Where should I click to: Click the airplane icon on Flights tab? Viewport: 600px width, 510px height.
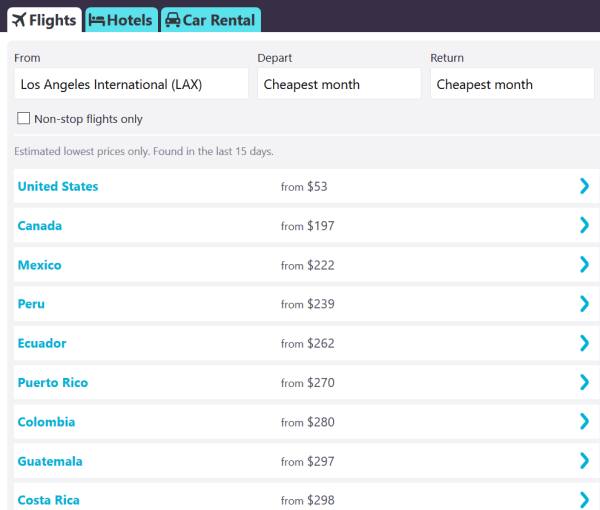click(x=18, y=20)
